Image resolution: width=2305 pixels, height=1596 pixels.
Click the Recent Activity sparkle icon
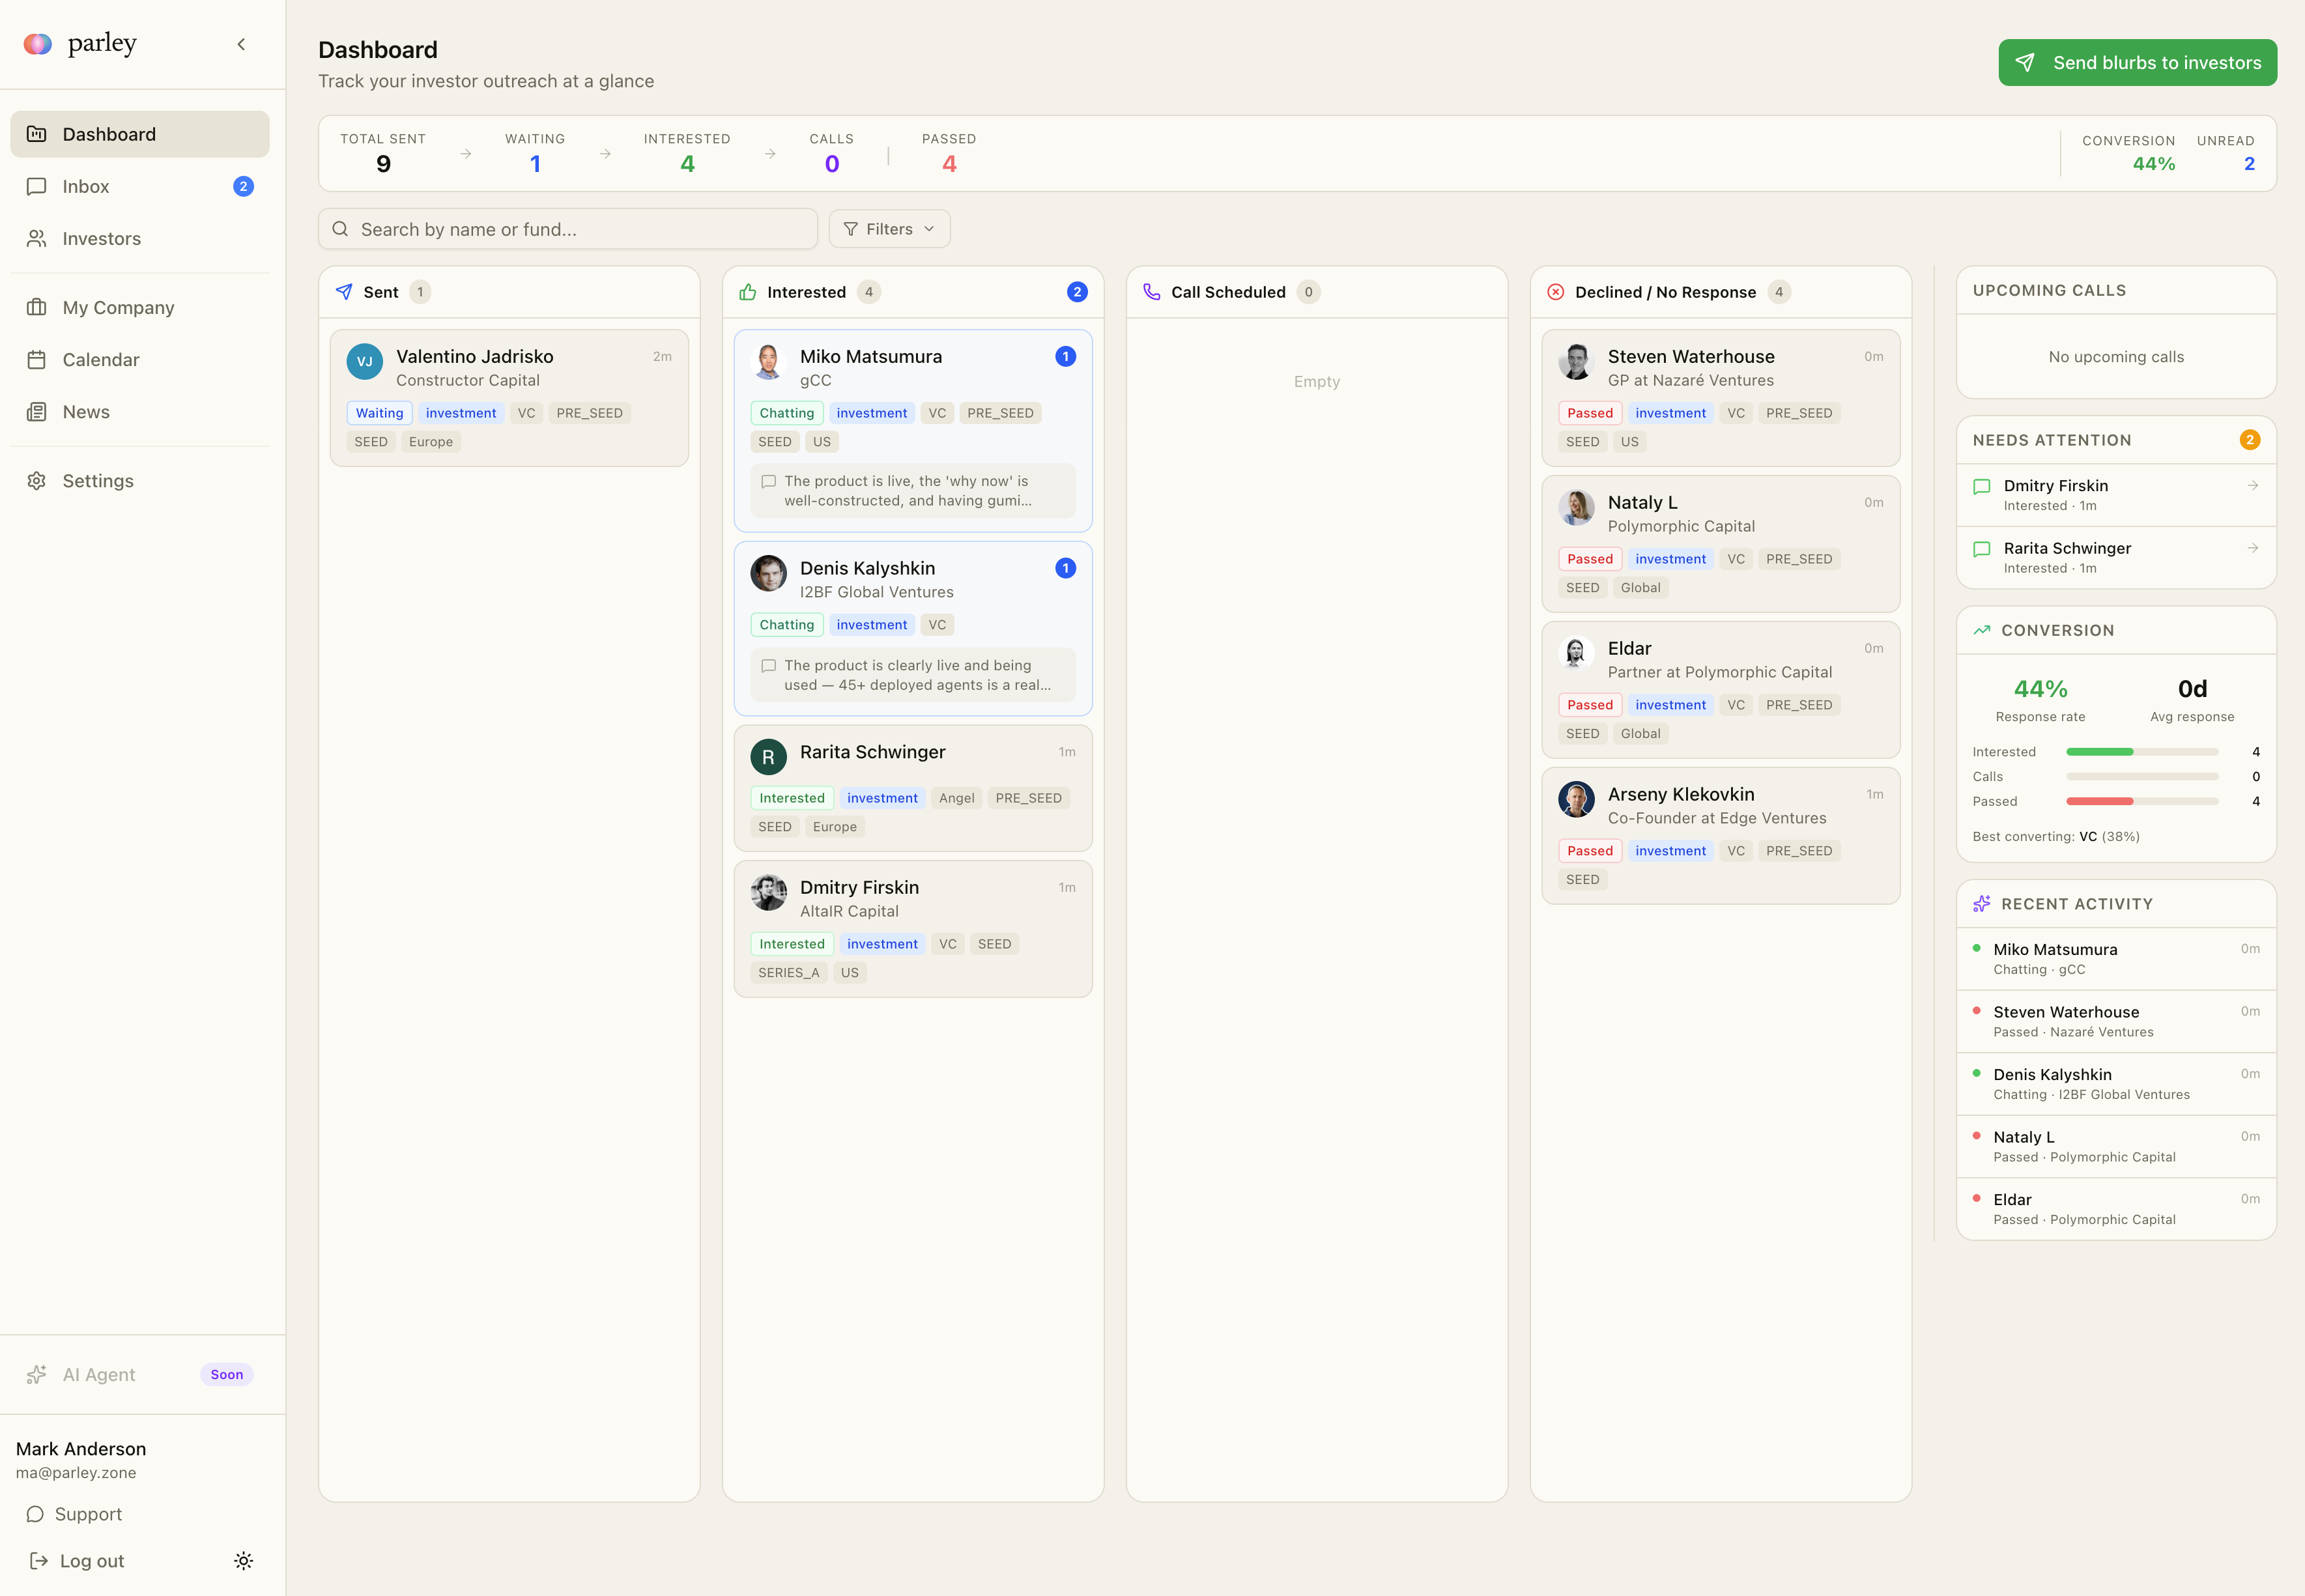coord(1982,904)
